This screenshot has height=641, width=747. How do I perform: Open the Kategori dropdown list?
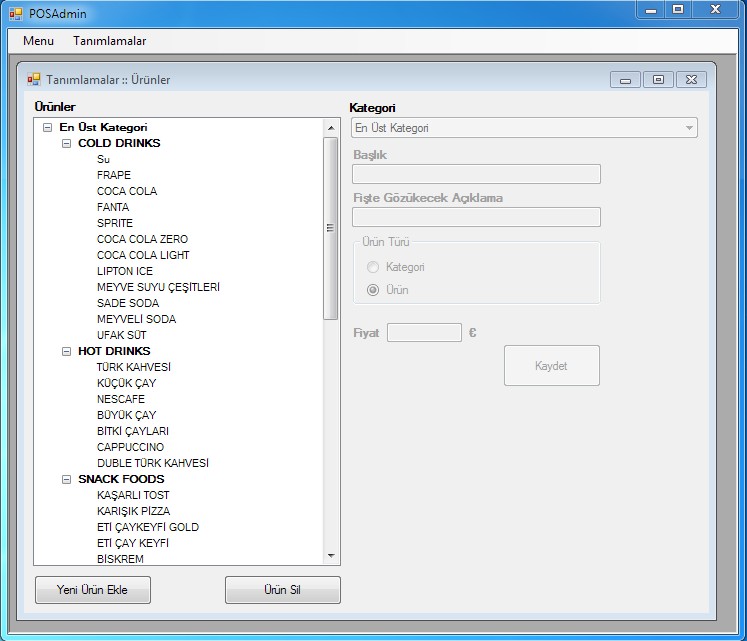(x=689, y=128)
